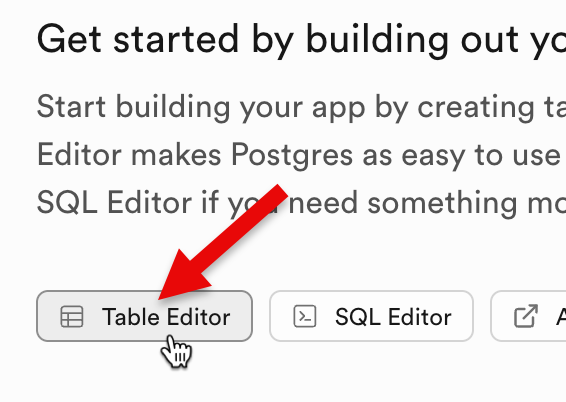Open the SQL Editor button

pyautogui.click(x=371, y=316)
